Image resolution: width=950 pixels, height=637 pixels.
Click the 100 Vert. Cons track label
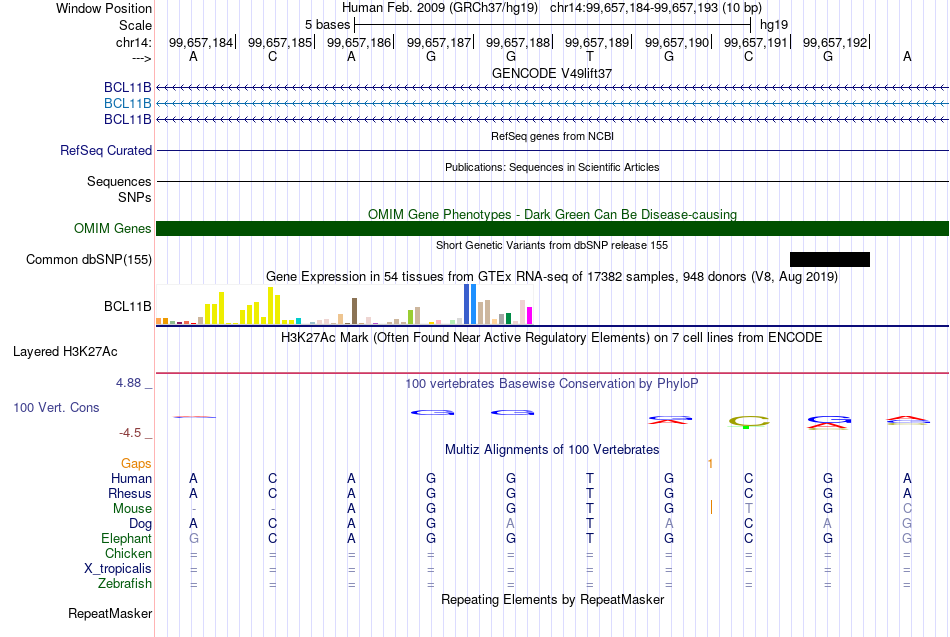coord(56,407)
